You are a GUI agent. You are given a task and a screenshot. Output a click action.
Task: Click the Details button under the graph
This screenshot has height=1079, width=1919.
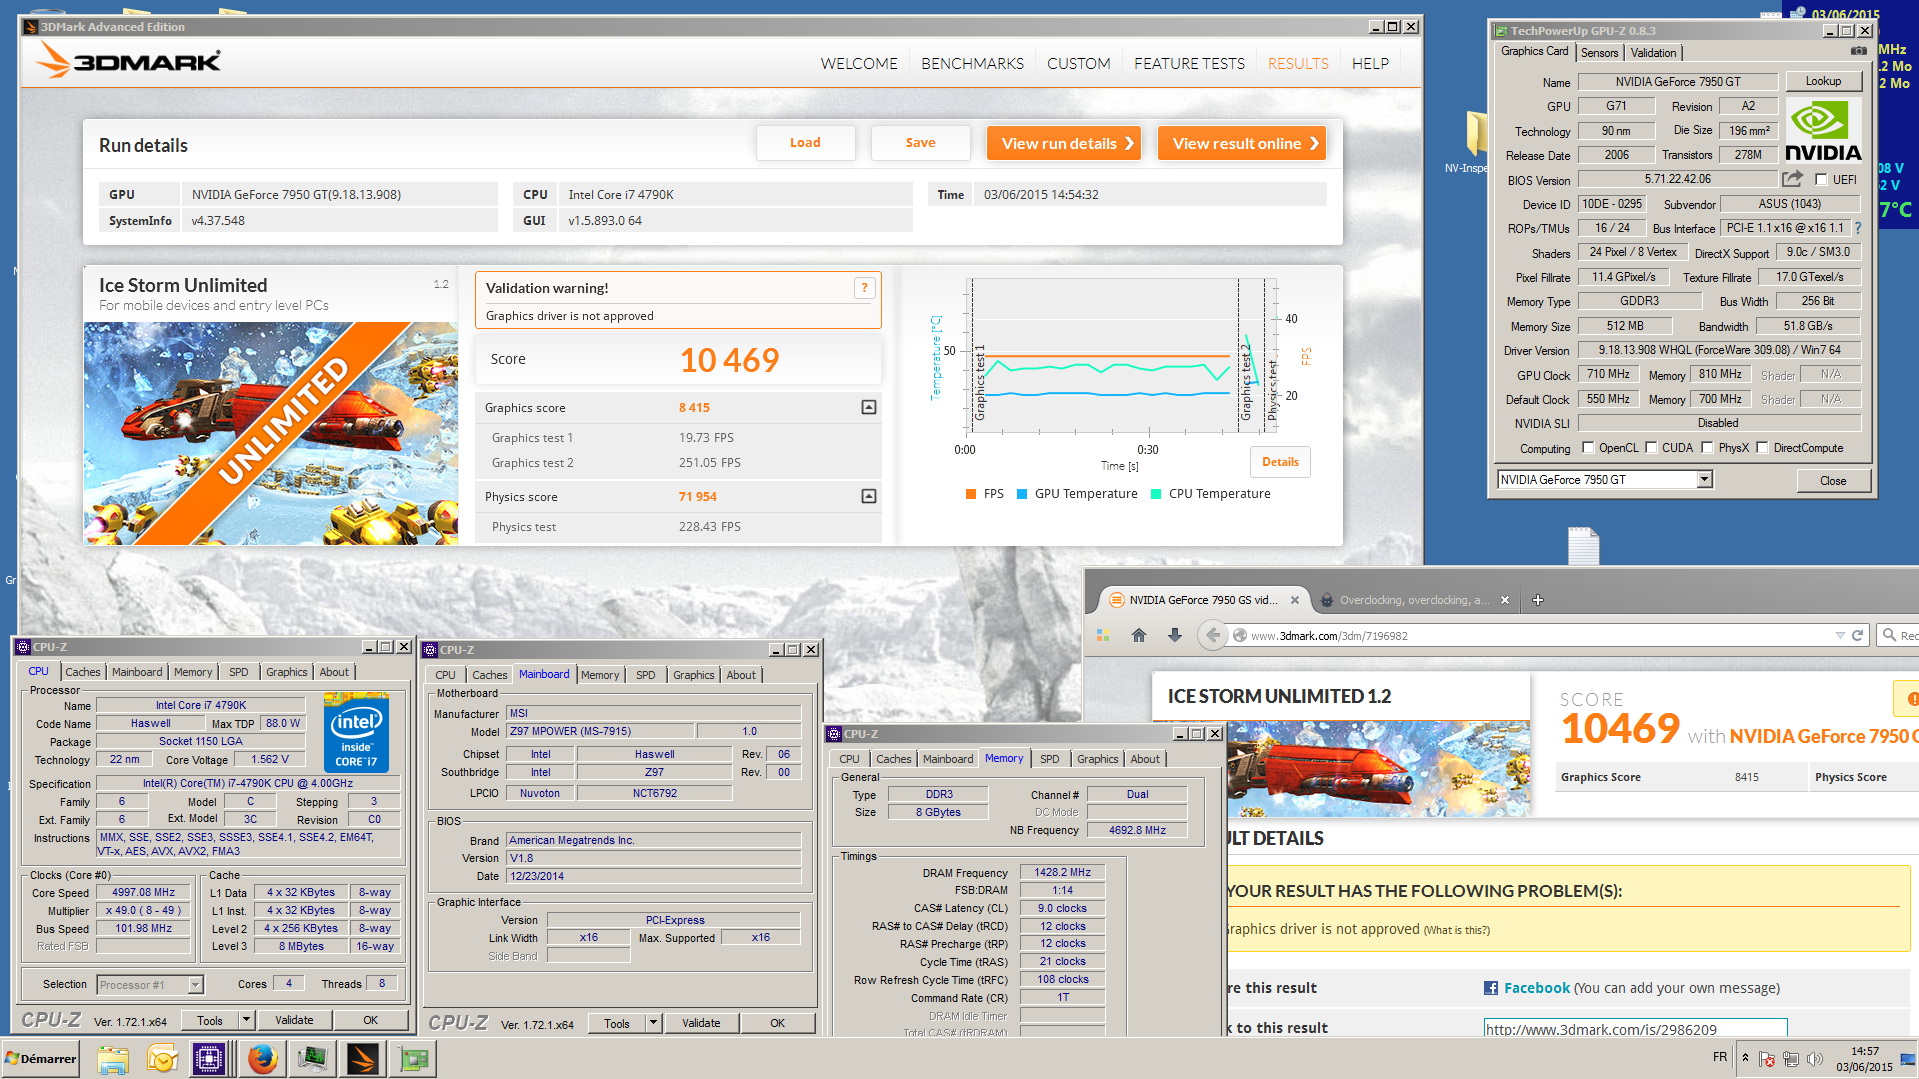coord(1280,462)
